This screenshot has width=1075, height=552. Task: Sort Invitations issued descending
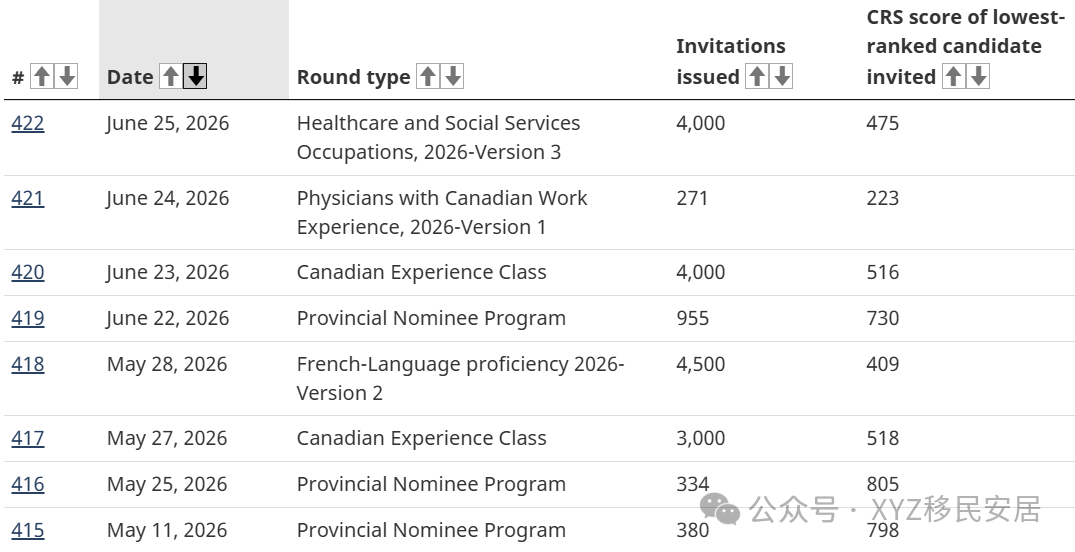pos(782,76)
